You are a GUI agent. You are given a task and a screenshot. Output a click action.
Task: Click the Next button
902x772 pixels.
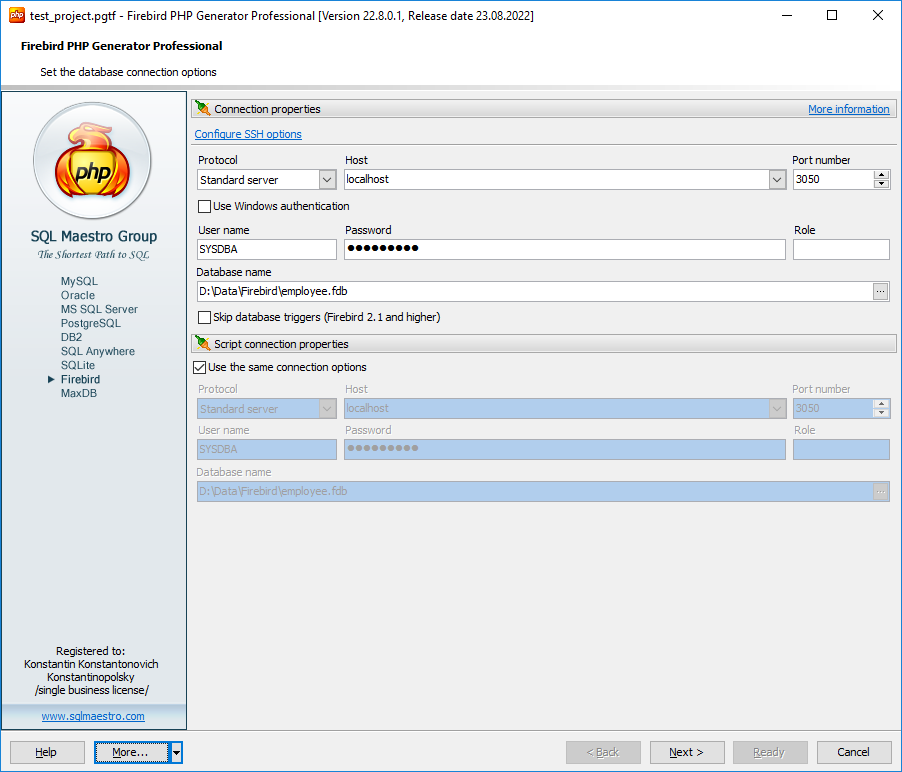[x=687, y=752]
